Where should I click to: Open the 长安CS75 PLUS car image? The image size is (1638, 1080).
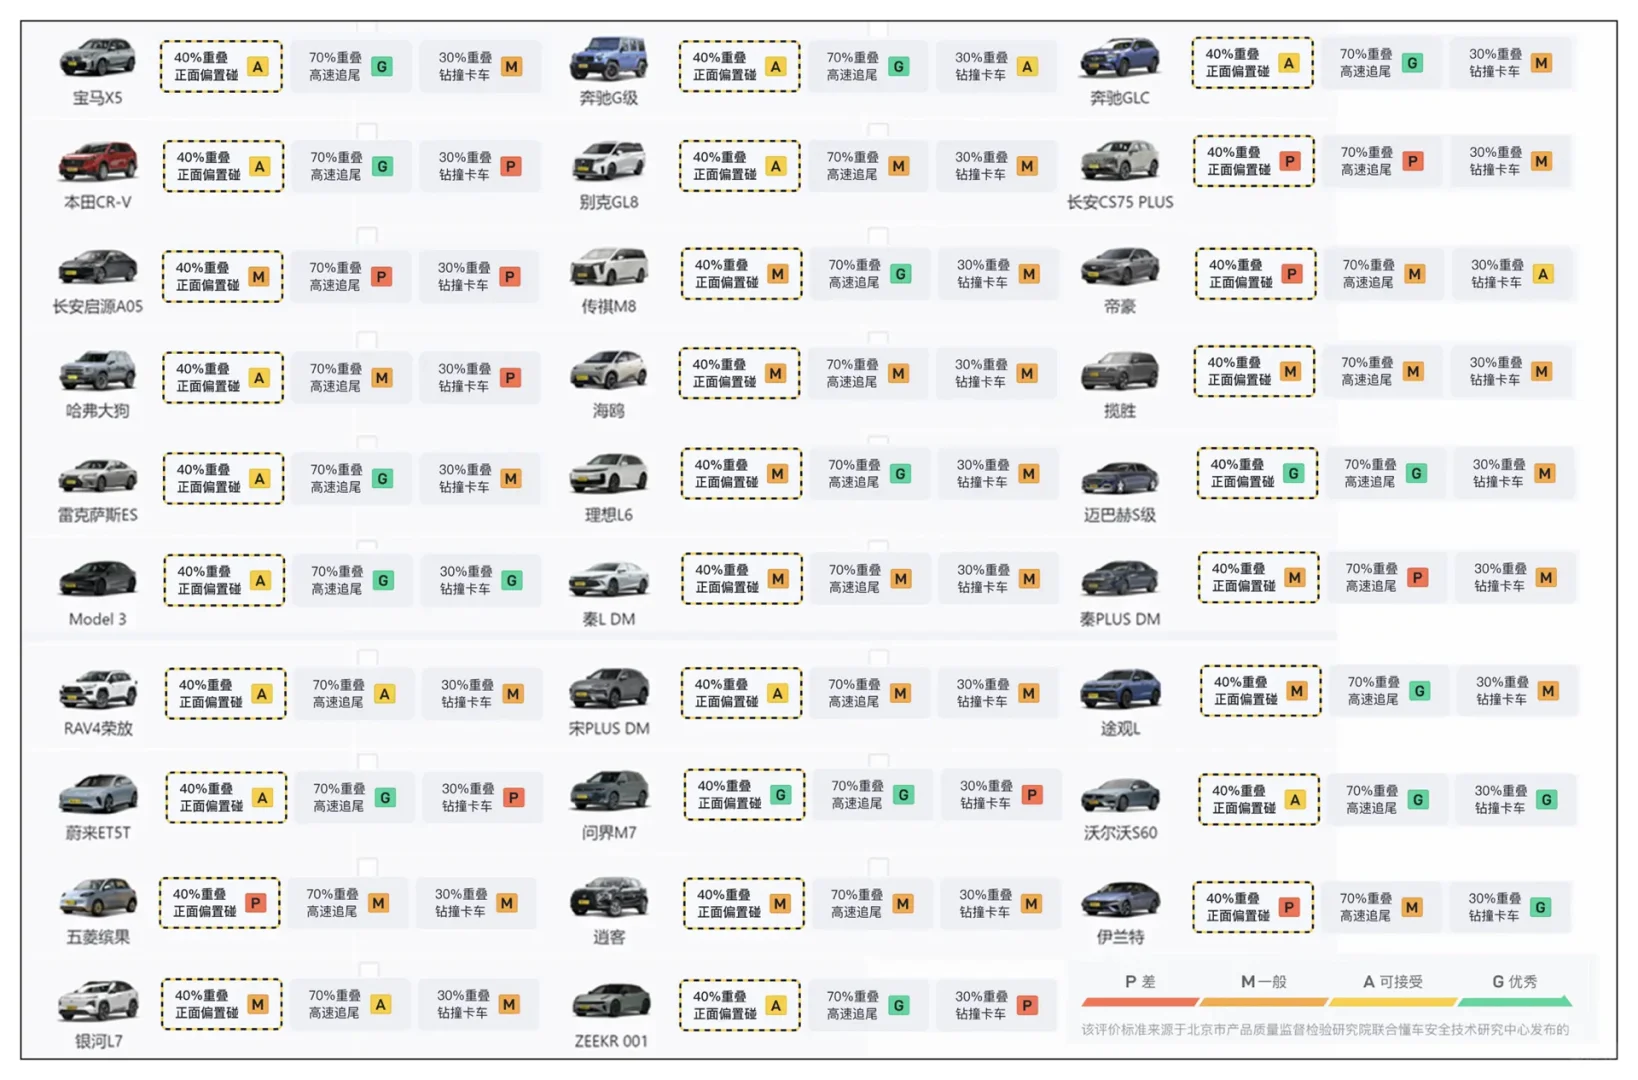1120,162
